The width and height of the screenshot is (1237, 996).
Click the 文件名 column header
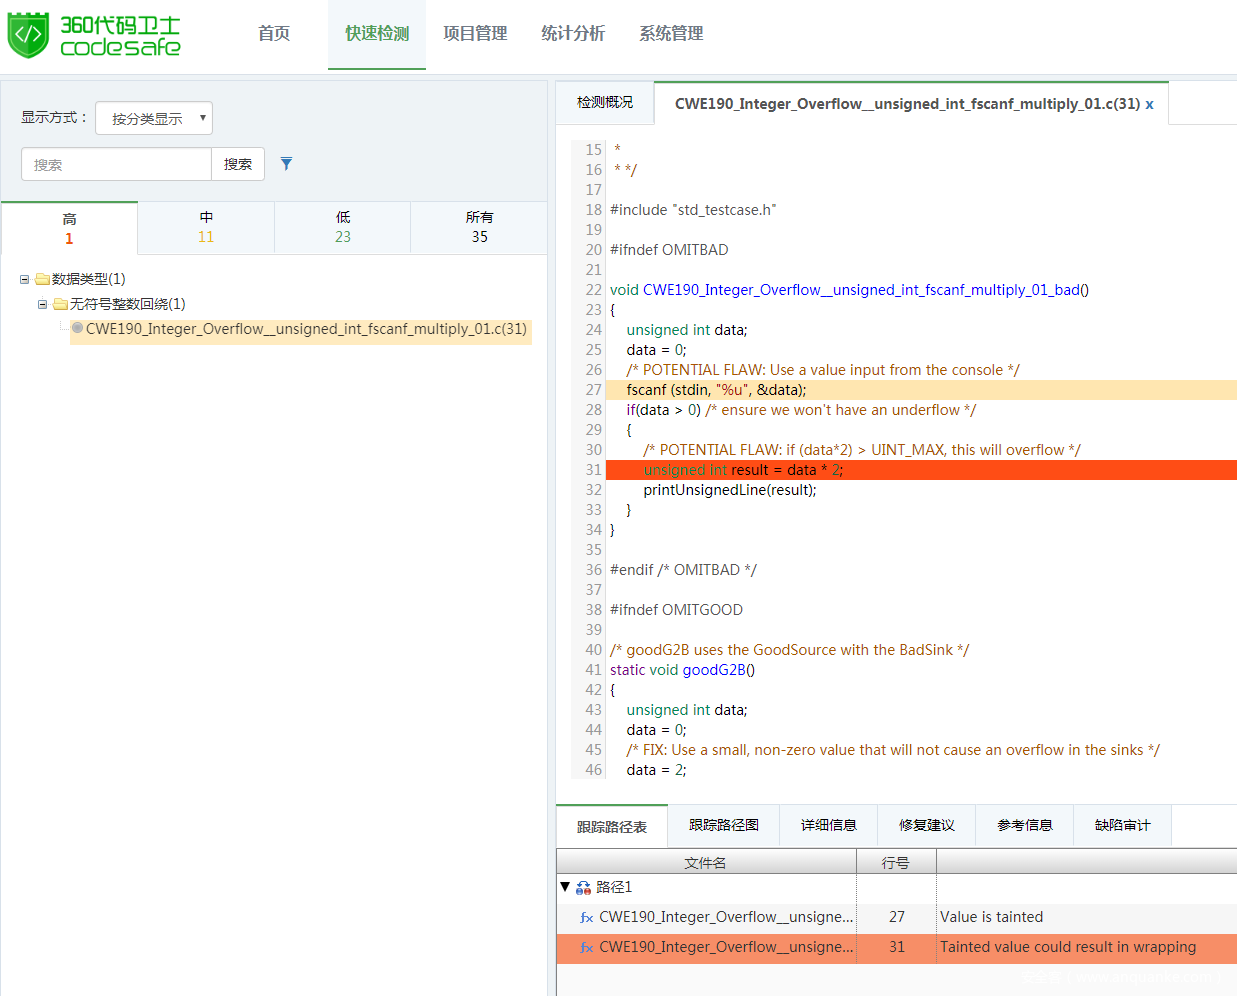[x=705, y=863]
